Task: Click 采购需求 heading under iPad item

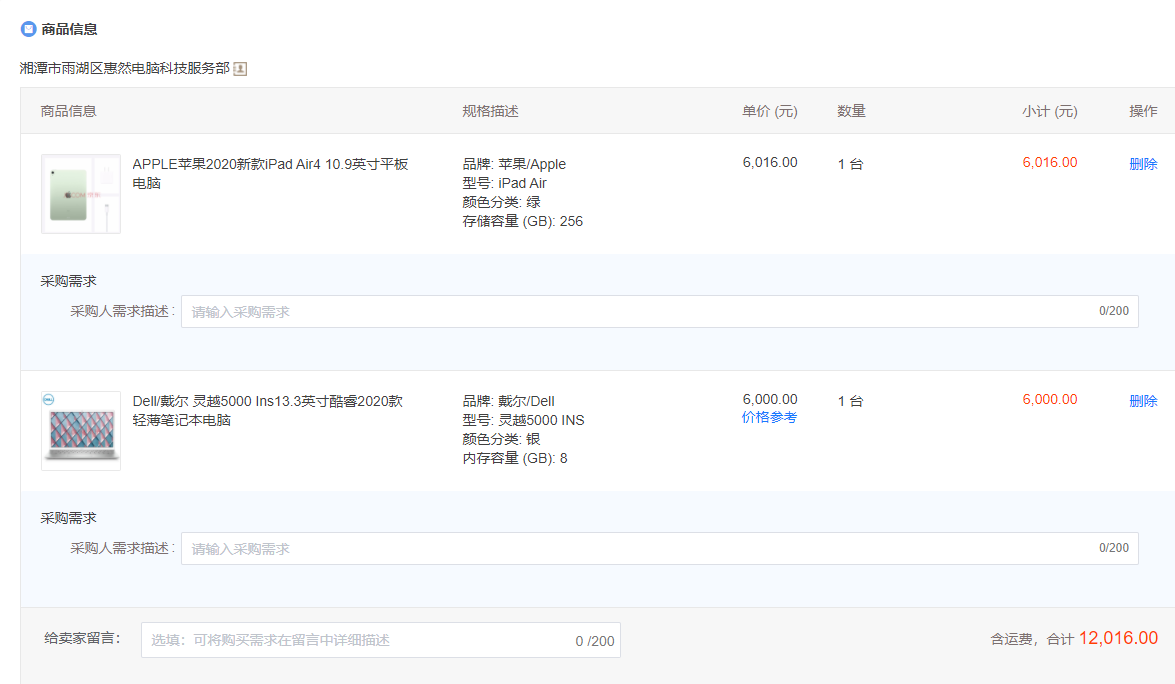Action: point(68,281)
